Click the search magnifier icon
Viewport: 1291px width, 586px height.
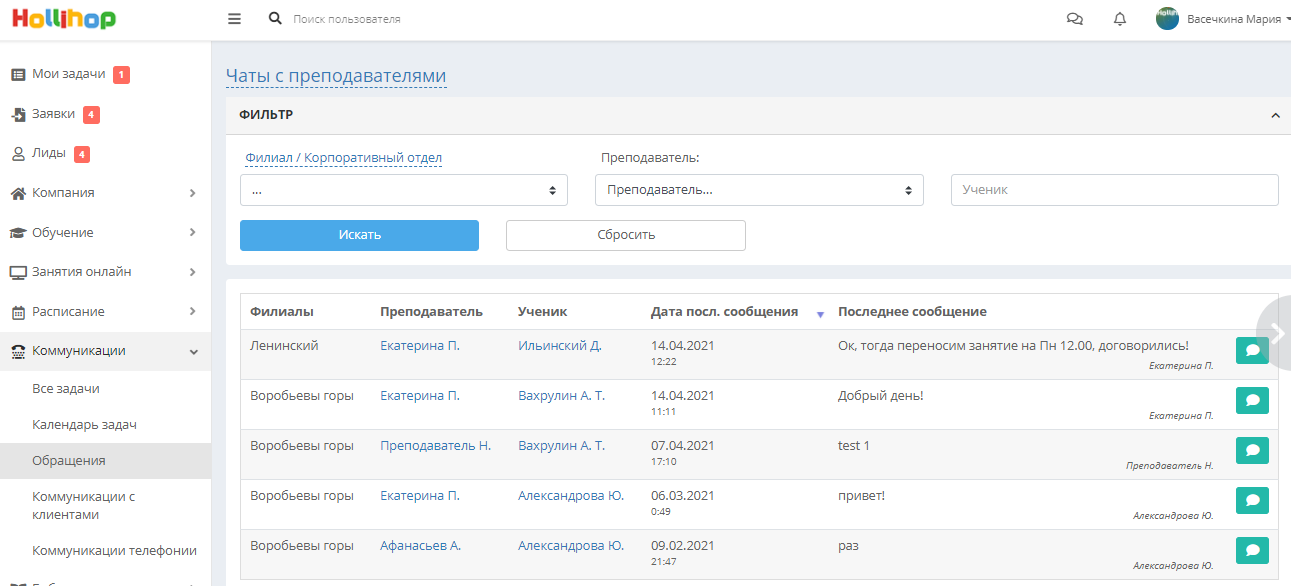(x=275, y=19)
